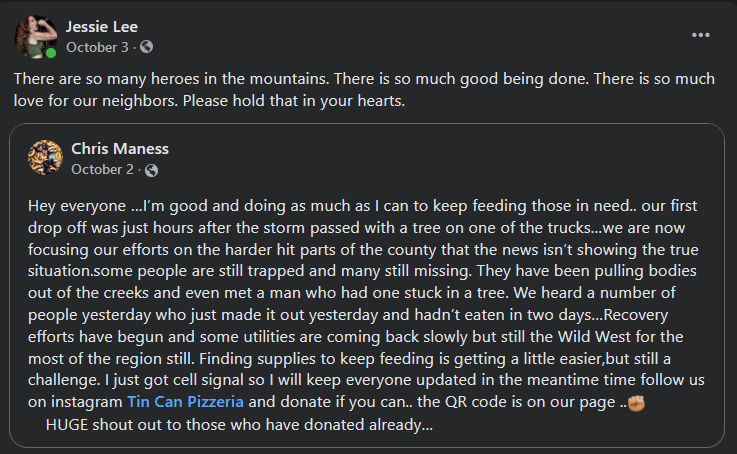
Task: Click the globe icon beside October 2
Action: (x=152, y=169)
